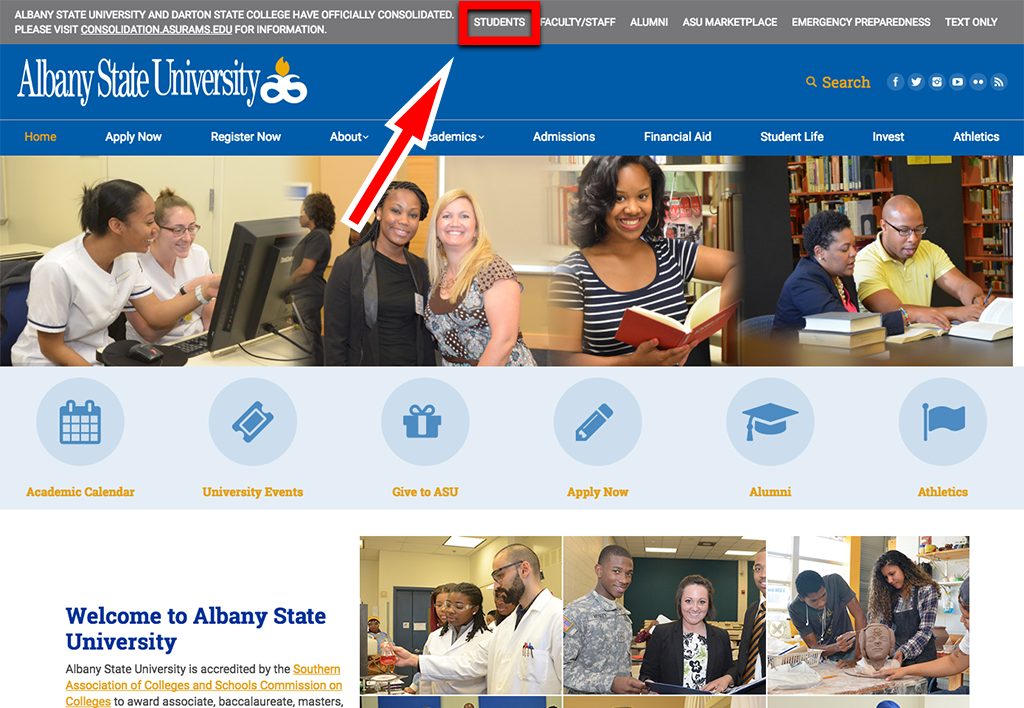Follow the consolidation.asurams.edu link
The image size is (1024, 708).
click(x=156, y=29)
